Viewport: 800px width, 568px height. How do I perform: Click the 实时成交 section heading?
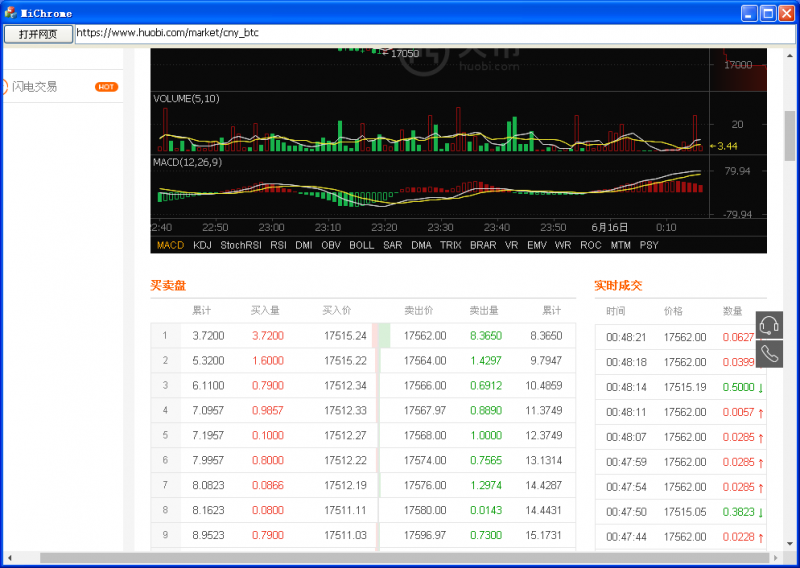click(618, 285)
